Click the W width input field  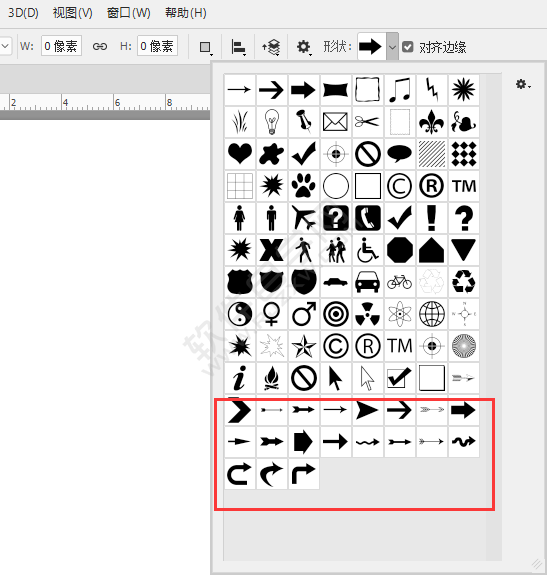pyautogui.click(x=61, y=46)
